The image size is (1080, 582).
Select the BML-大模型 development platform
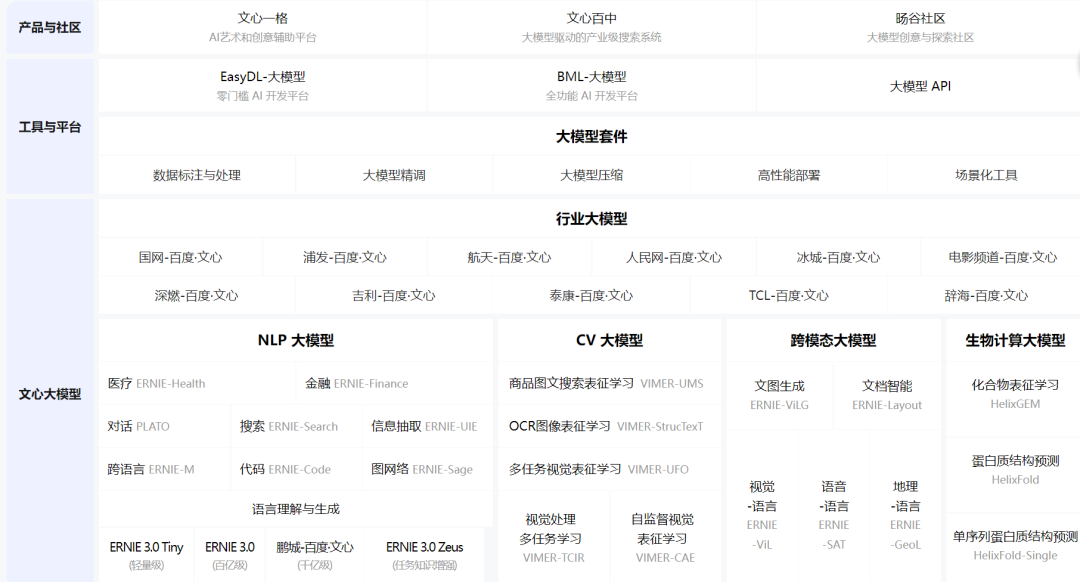(591, 86)
